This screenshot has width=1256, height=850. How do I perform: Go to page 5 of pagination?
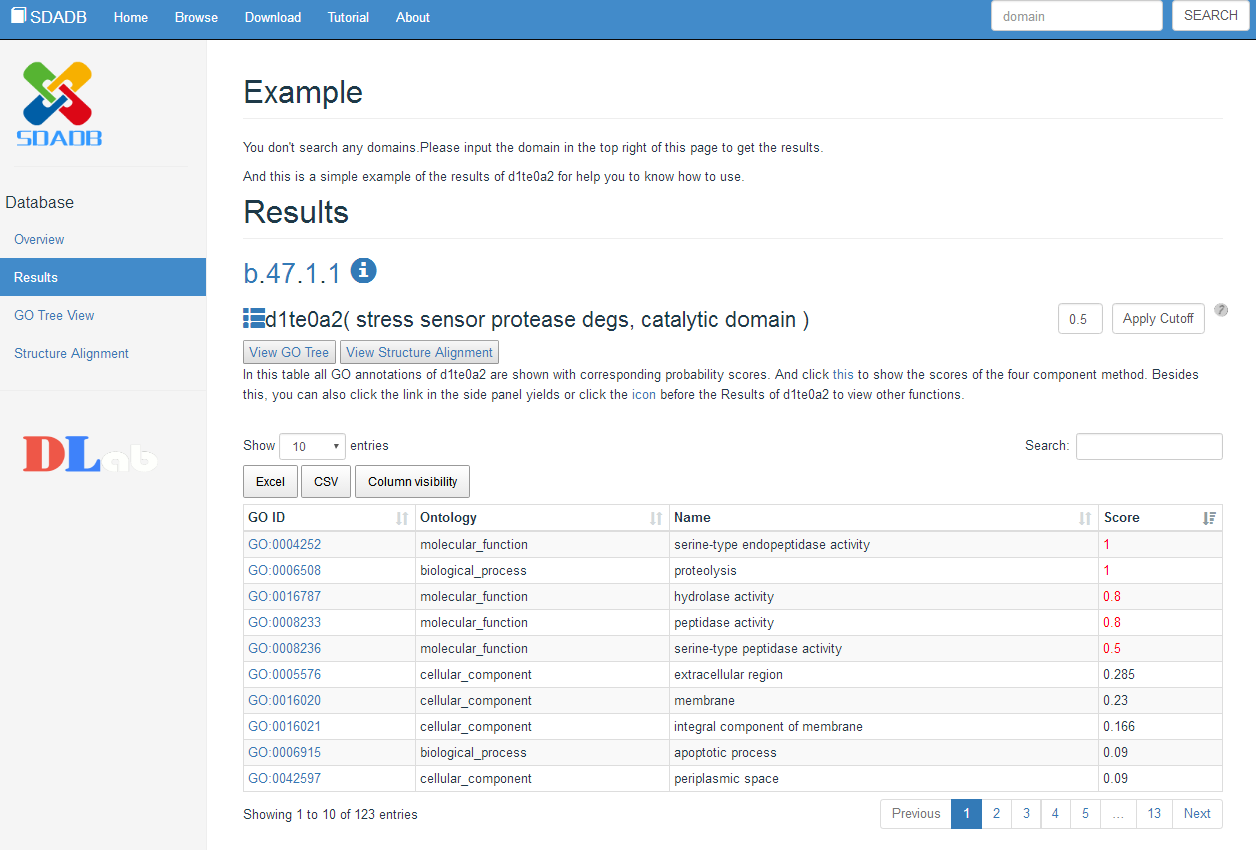(1085, 814)
